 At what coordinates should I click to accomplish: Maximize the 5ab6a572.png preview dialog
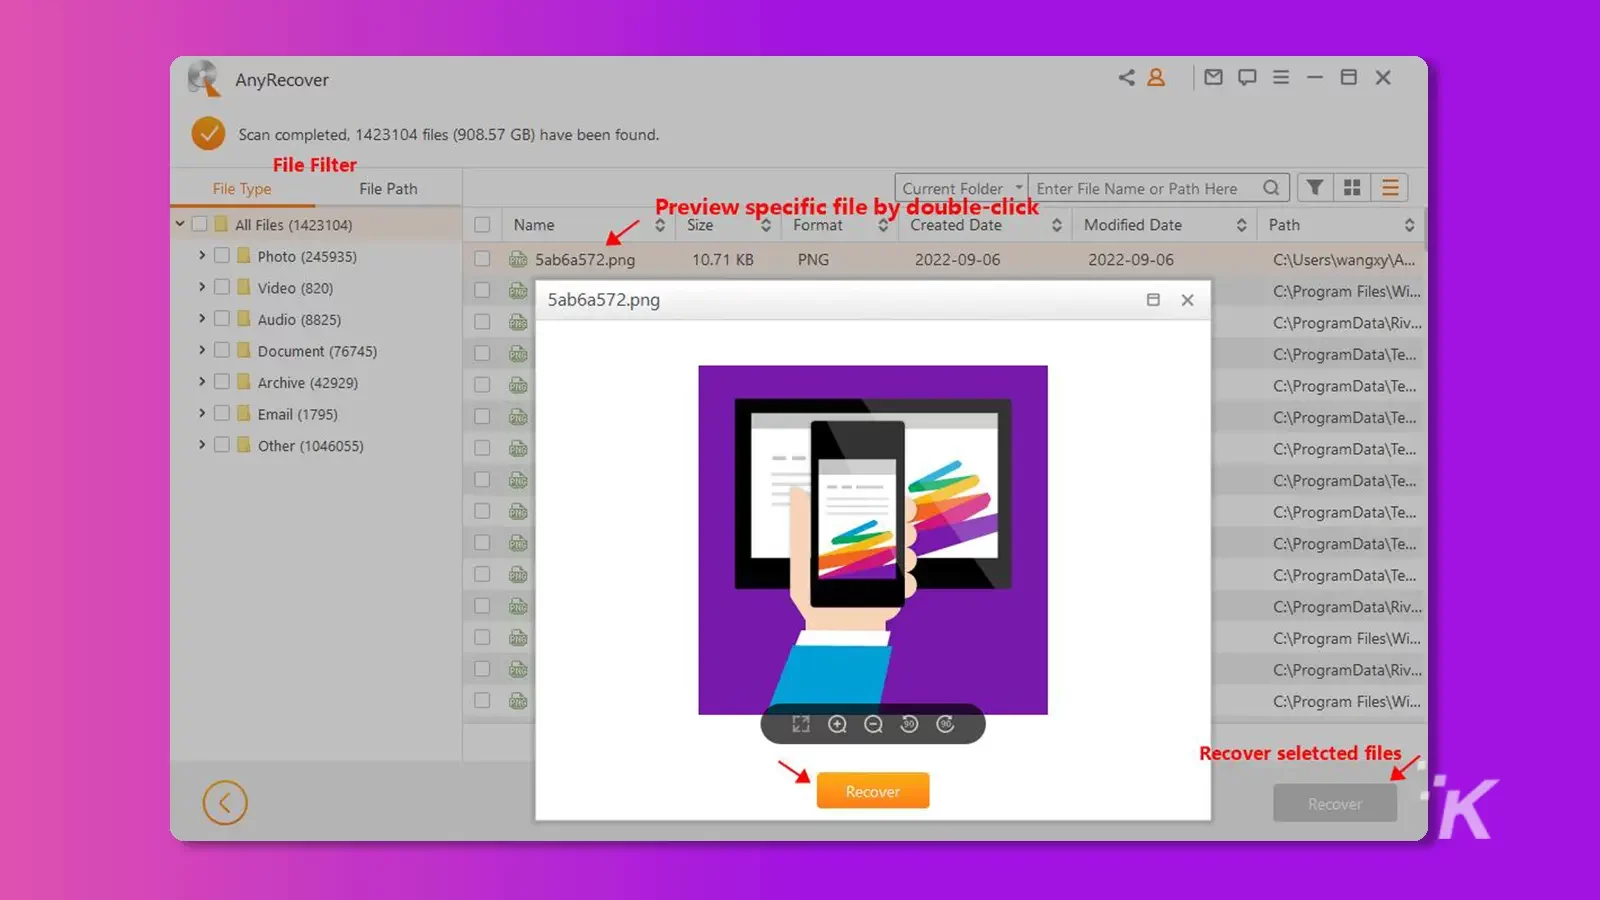pos(1153,300)
